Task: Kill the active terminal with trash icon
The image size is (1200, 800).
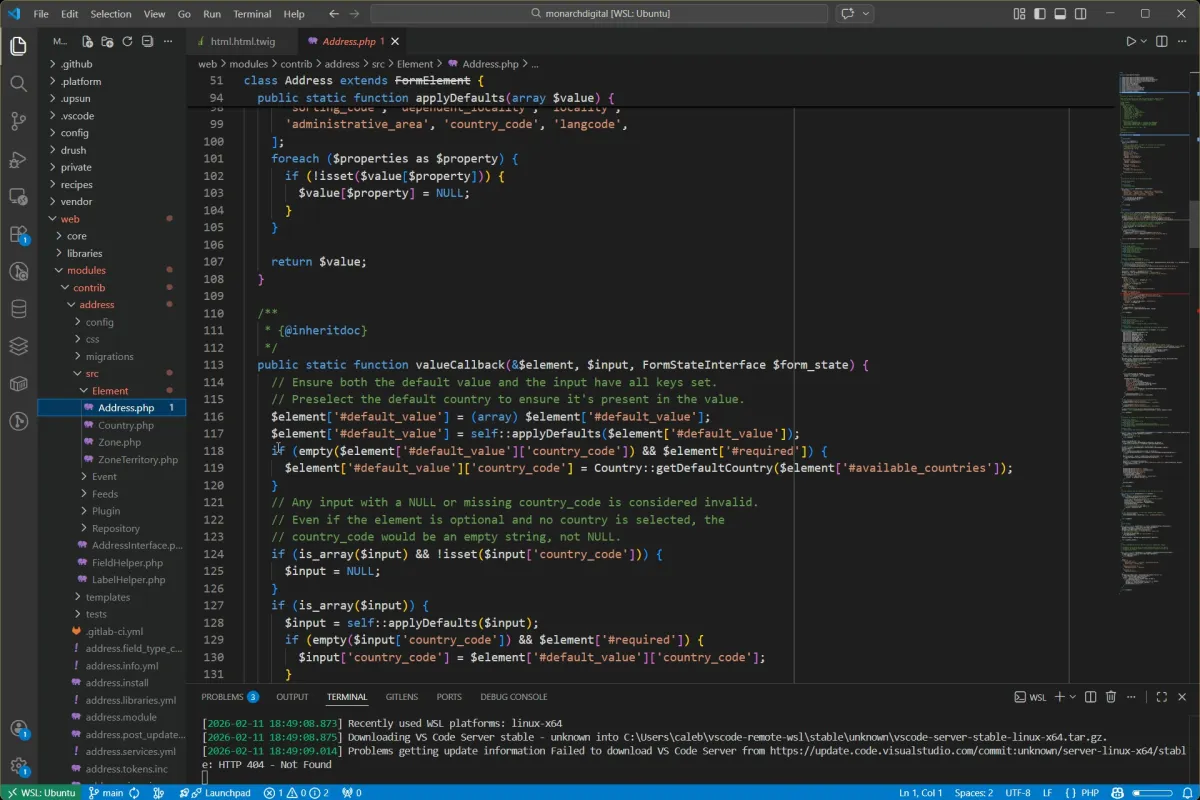Action: coord(1111,697)
